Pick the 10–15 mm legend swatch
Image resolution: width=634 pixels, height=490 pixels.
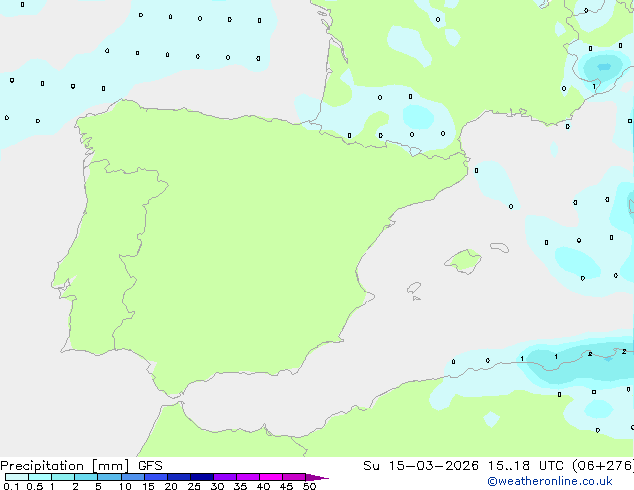[x=132, y=477]
